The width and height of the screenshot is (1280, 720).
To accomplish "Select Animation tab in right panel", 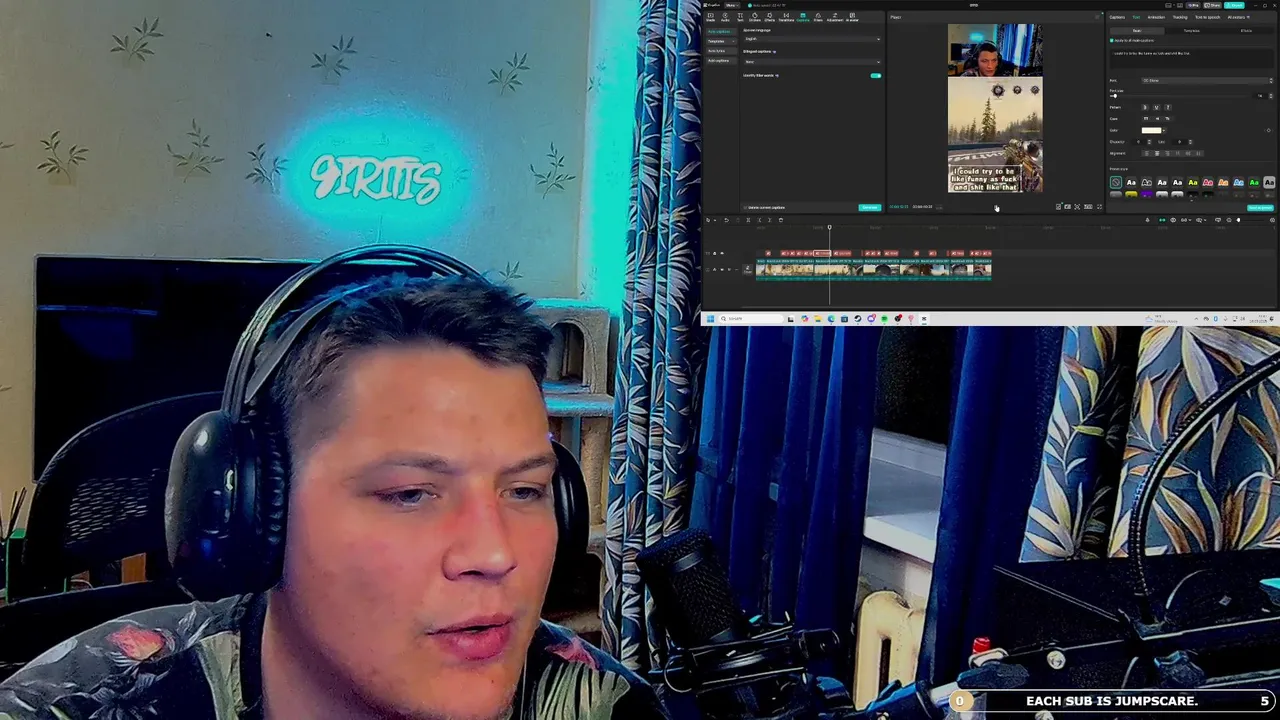I will (x=1156, y=17).
